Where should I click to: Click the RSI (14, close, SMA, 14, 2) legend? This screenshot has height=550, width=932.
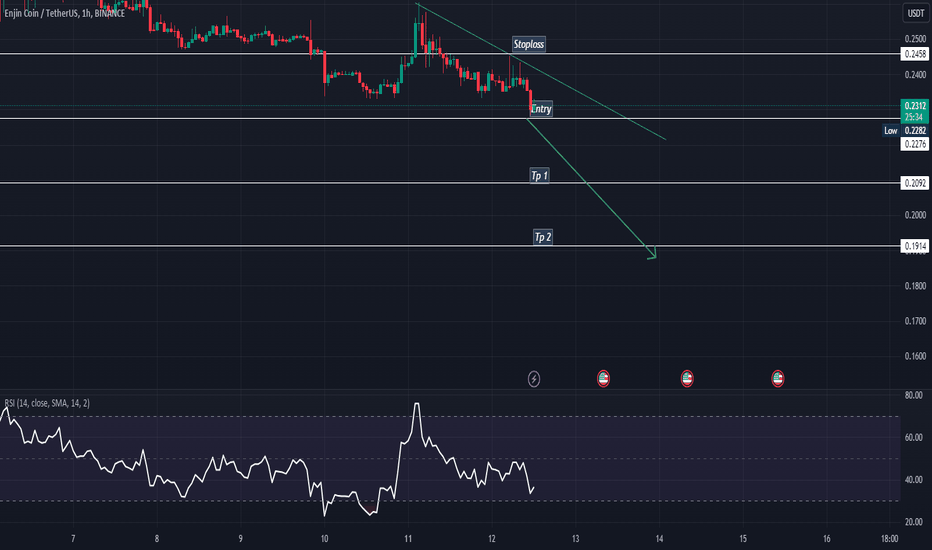[x=47, y=403]
